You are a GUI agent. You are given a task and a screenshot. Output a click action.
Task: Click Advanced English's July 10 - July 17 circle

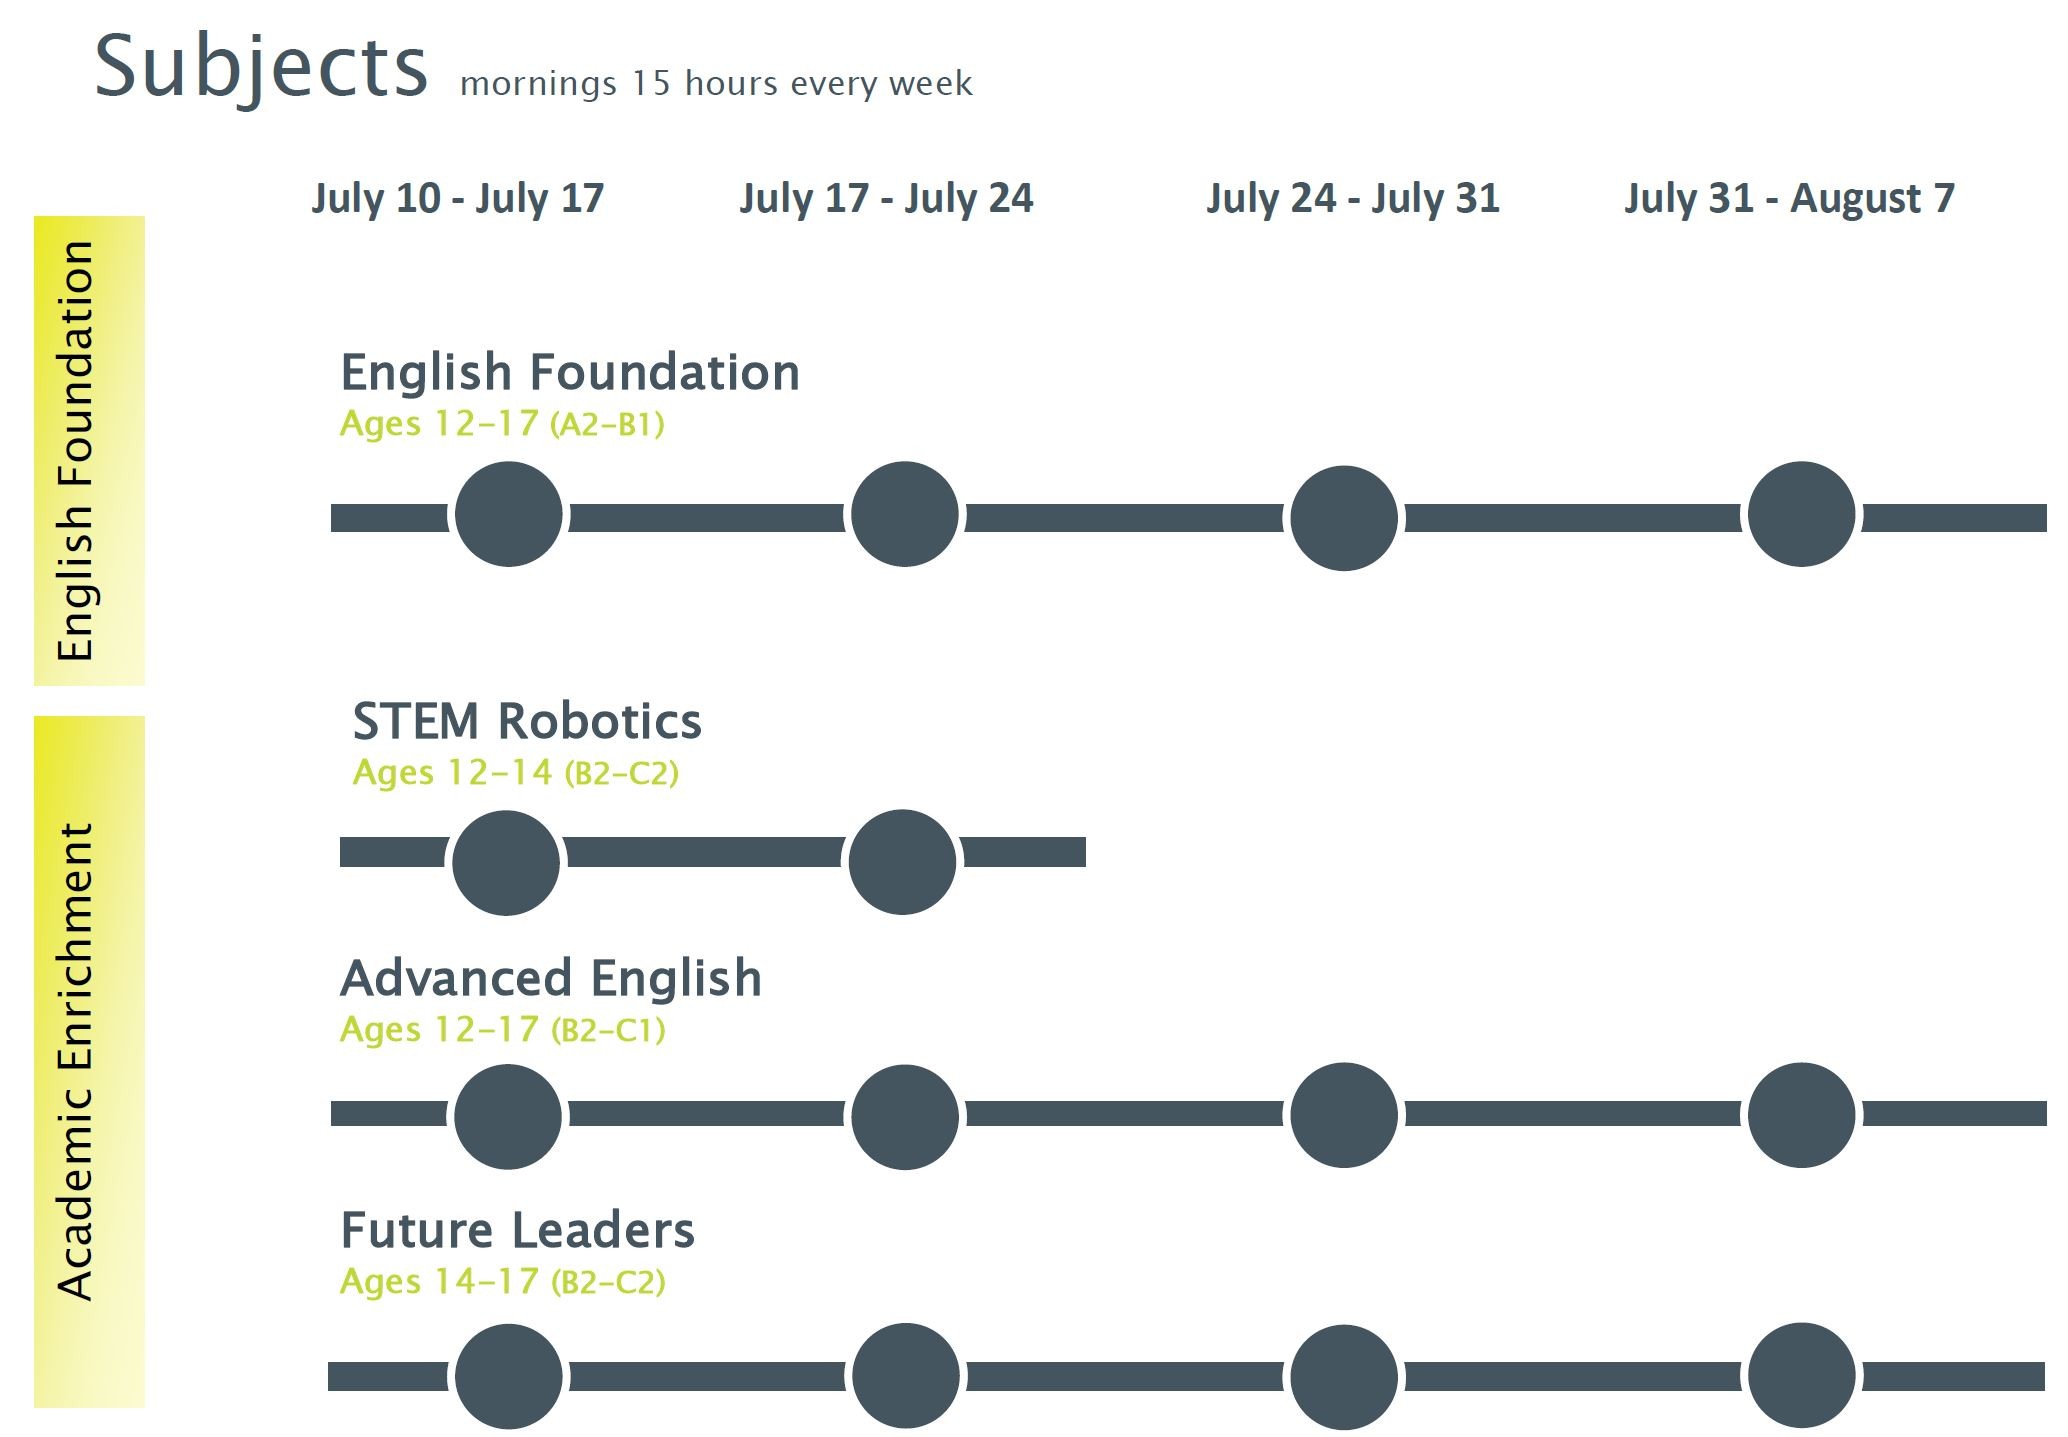pos(508,1116)
